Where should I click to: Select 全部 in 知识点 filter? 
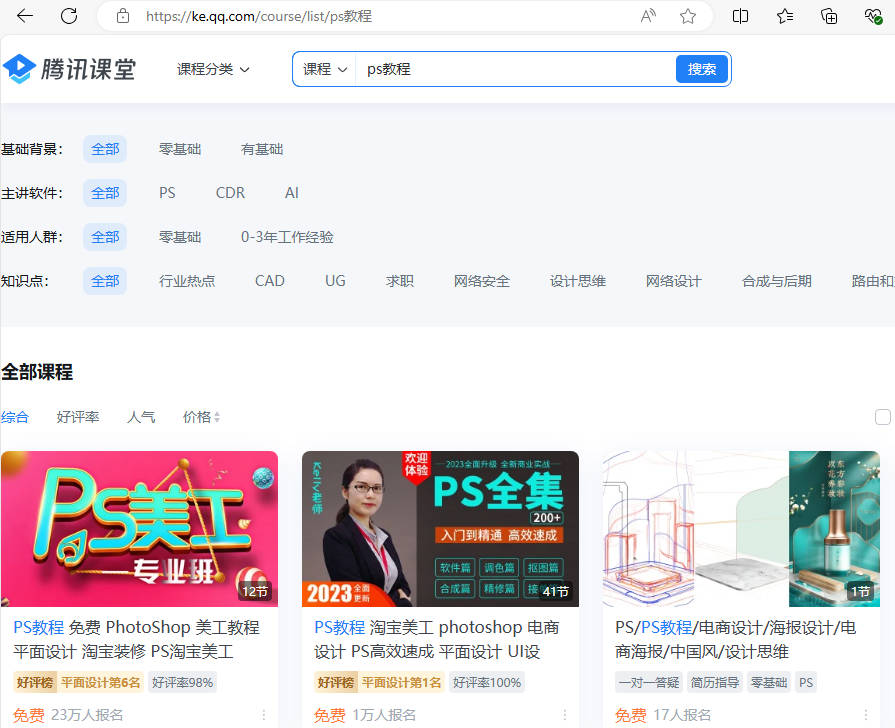click(105, 281)
